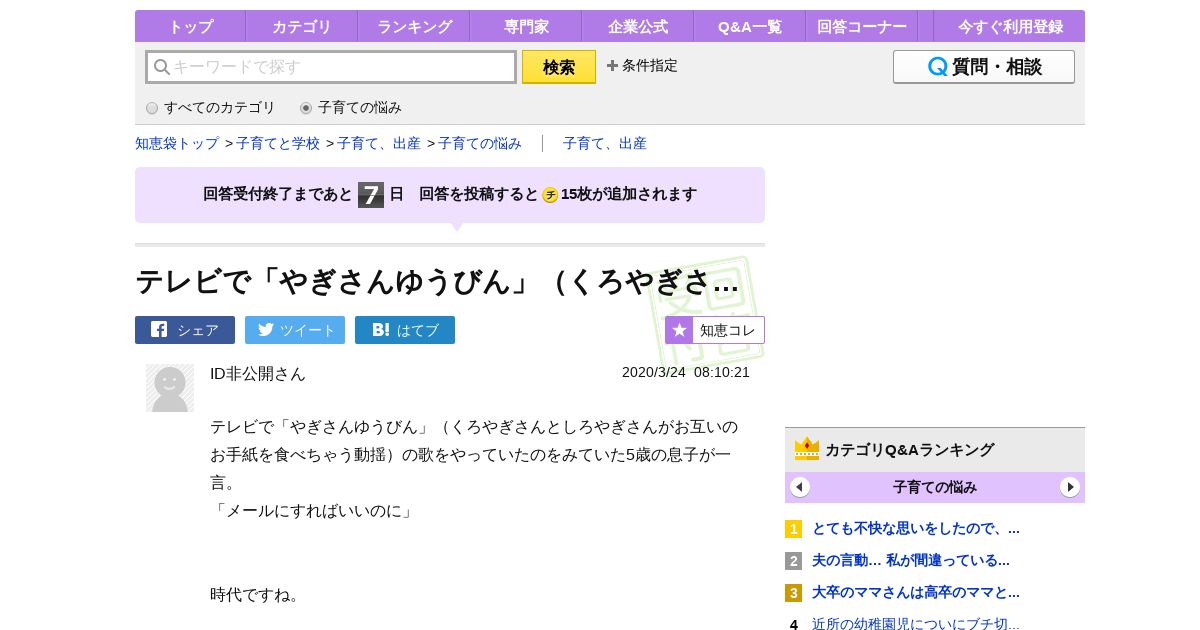The width and height of the screenshot is (1200, 630).
Task: Add question to 知恵コレ
Action: (715, 330)
